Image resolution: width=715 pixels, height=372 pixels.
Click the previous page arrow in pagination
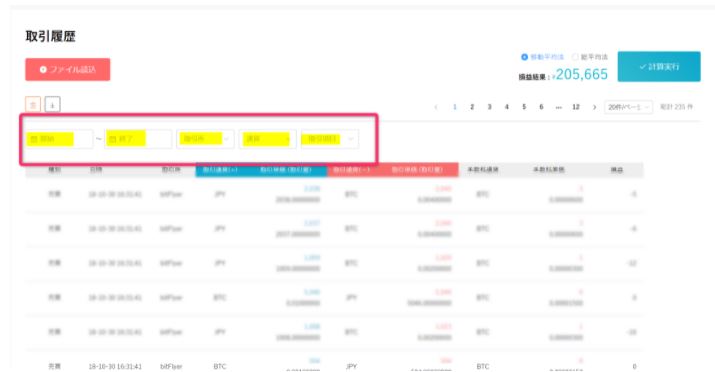coord(436,107)
